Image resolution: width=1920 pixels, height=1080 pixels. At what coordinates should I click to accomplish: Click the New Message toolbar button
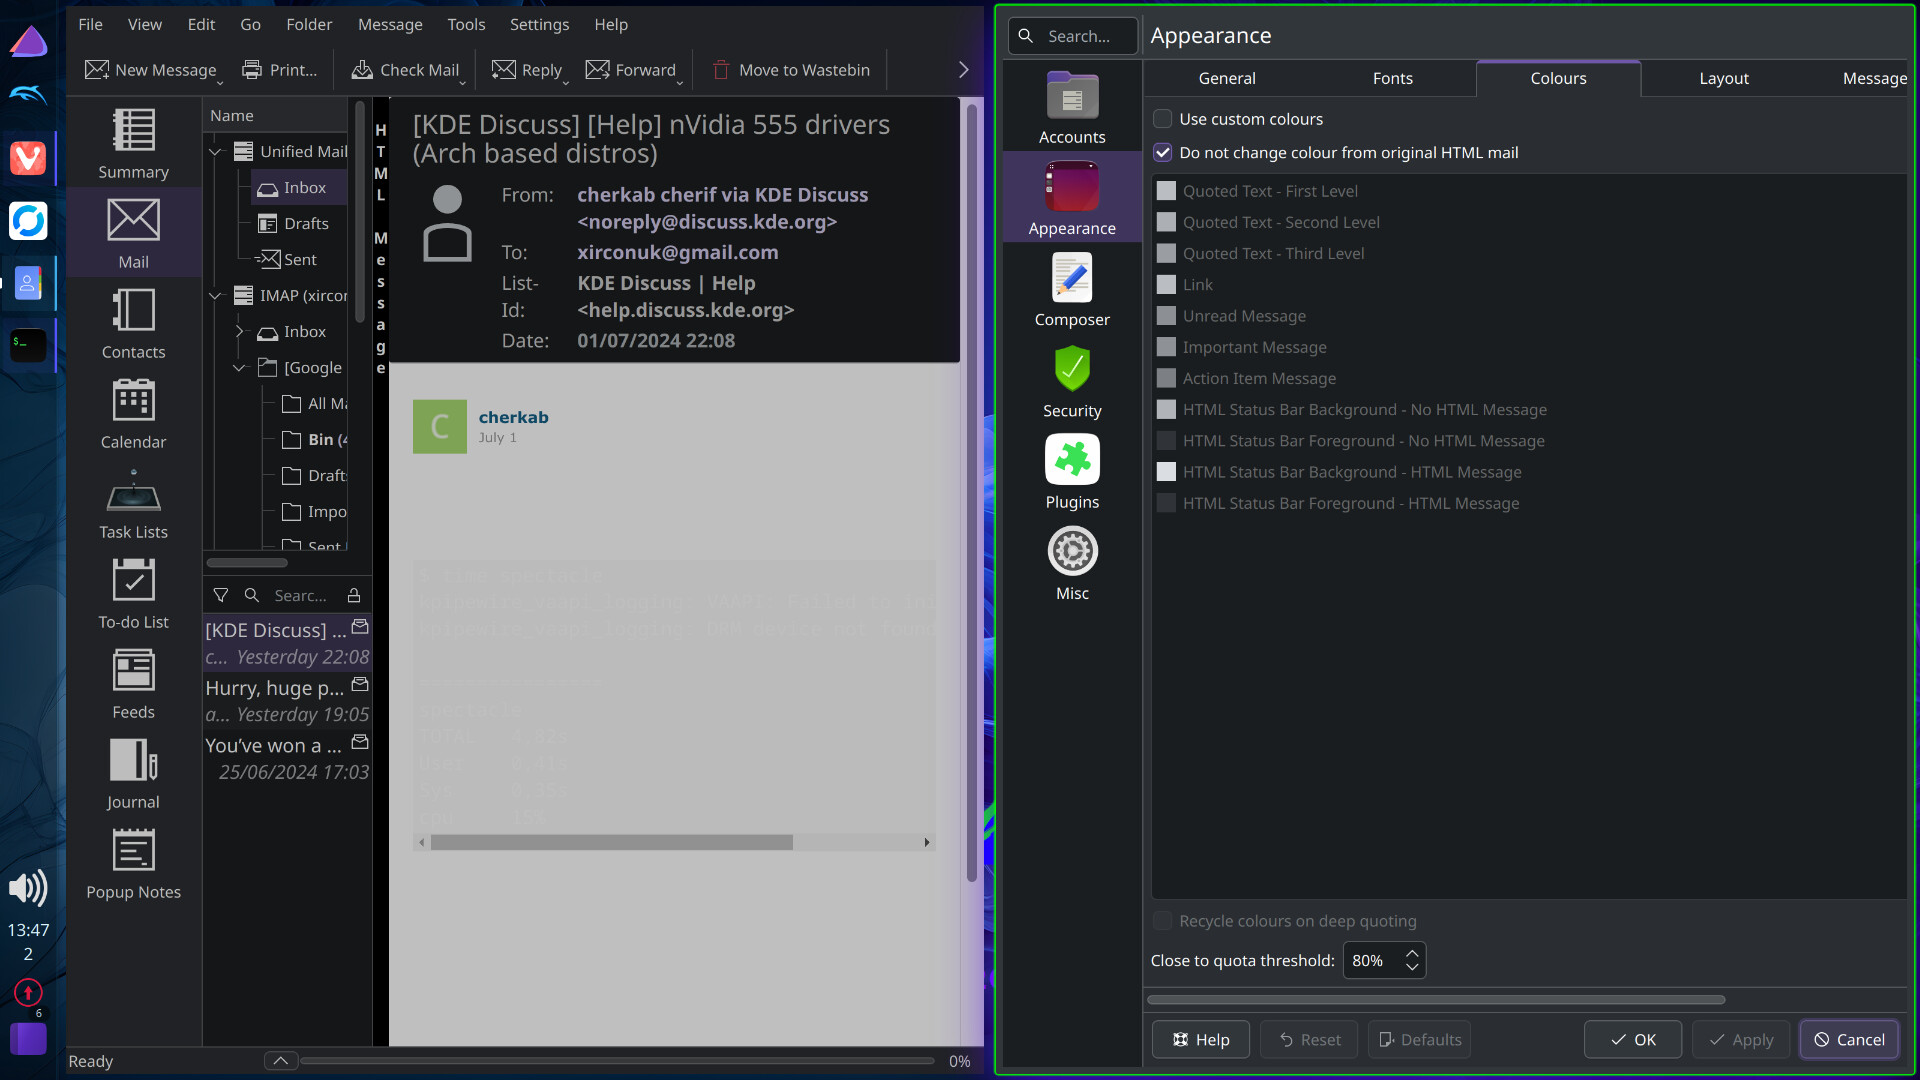(x=150, y=70)
